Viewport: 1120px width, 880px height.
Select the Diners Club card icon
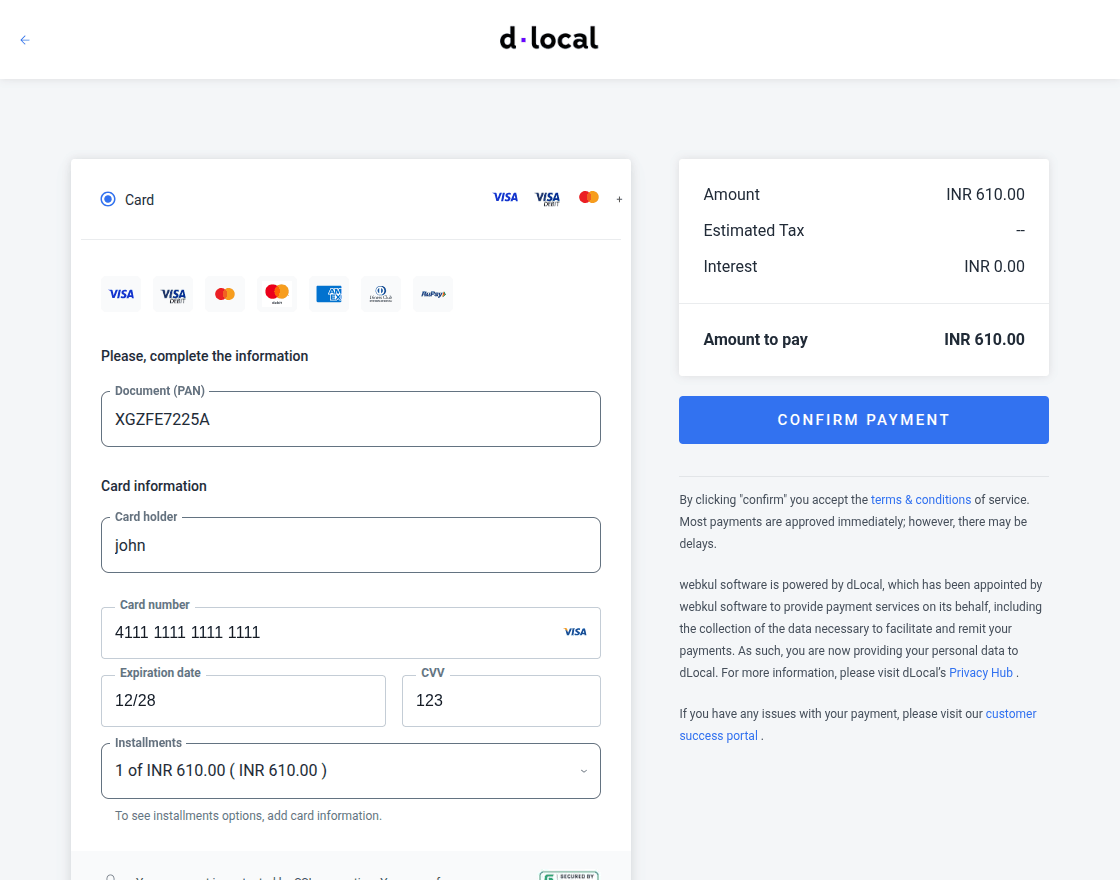coord(381,293)
